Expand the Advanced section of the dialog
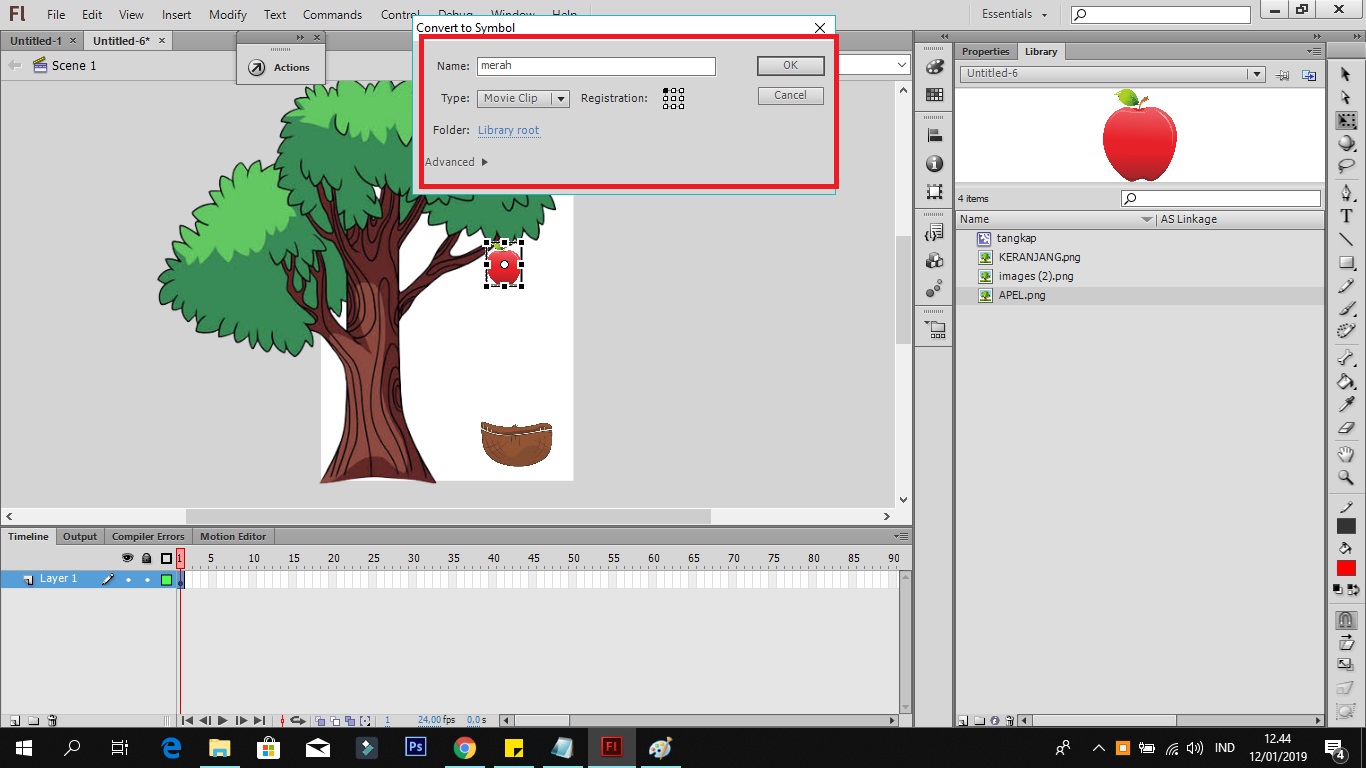 (x=456, y=161)
